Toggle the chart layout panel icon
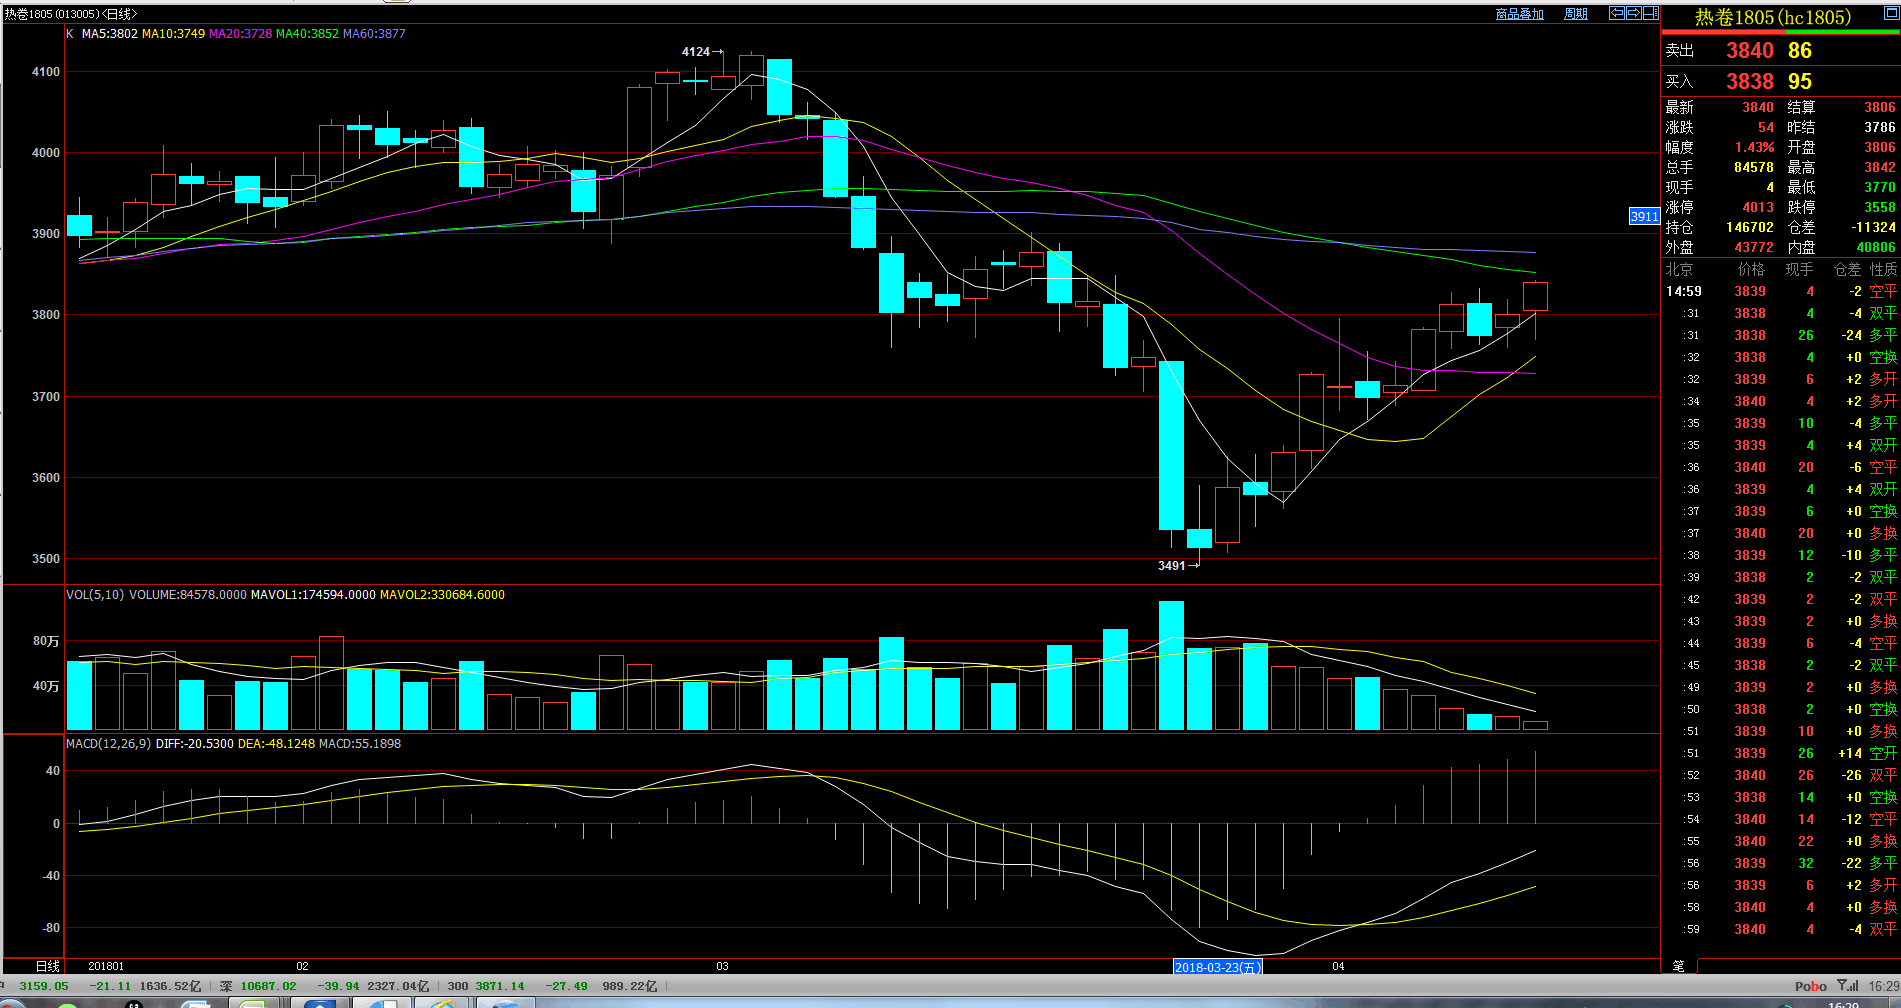The image size is (1901, 1008). tap(1650, 13)
